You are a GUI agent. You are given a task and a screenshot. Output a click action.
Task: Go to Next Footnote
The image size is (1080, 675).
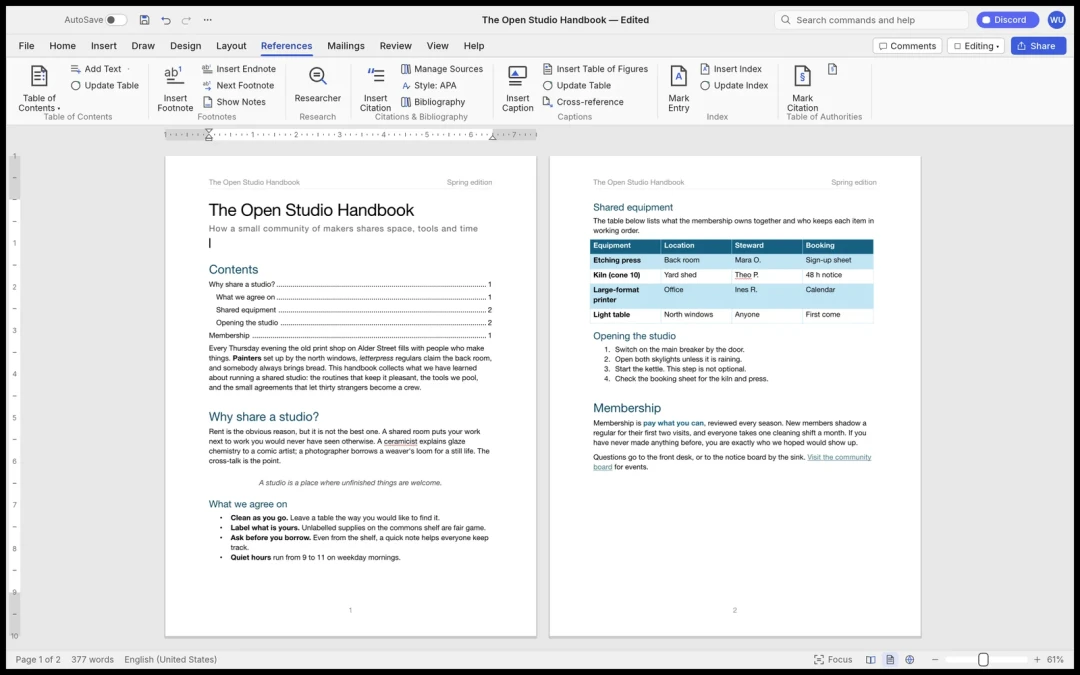[x=238, y=85]
